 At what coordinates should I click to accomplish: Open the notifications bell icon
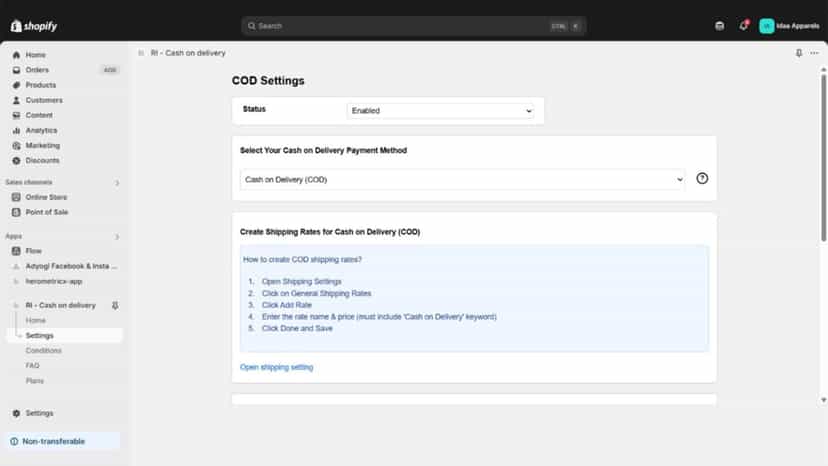pos(743,25)
